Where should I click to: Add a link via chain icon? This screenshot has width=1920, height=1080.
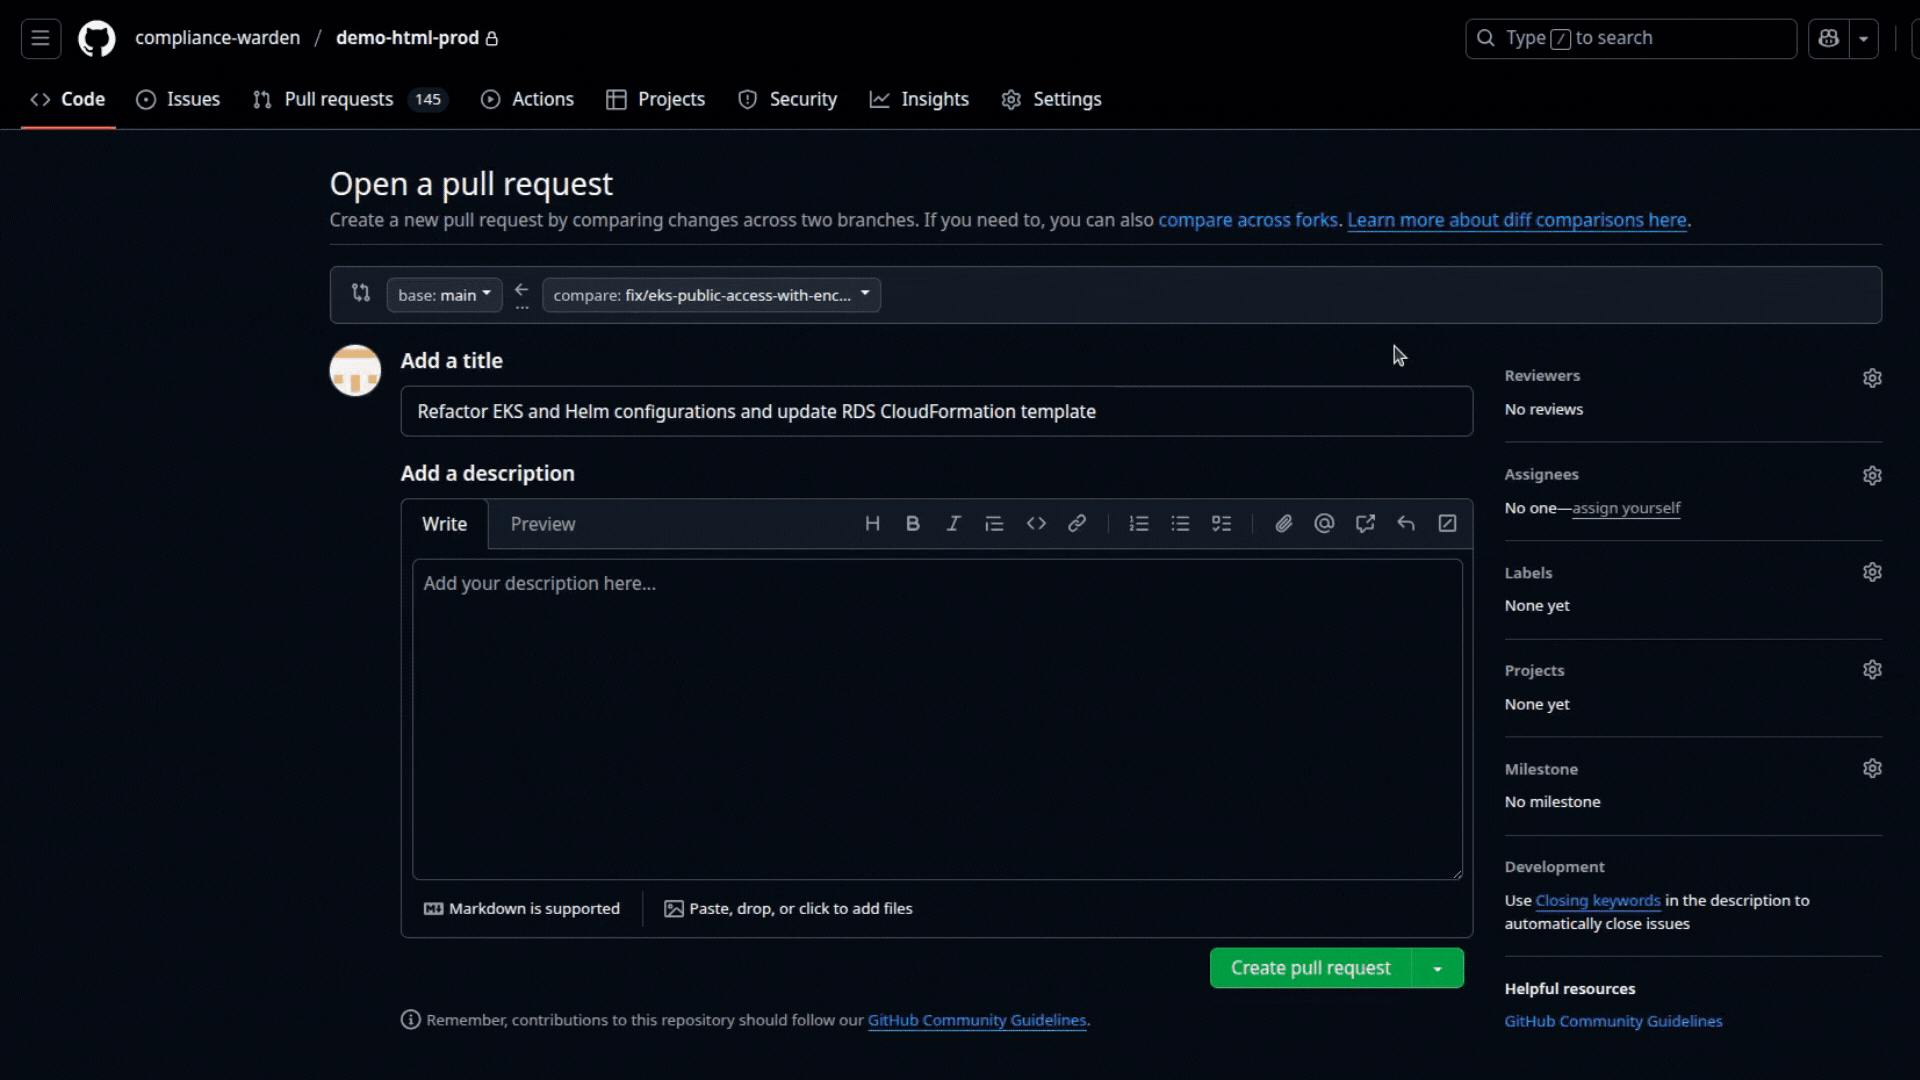click(x=1077, y=523)
